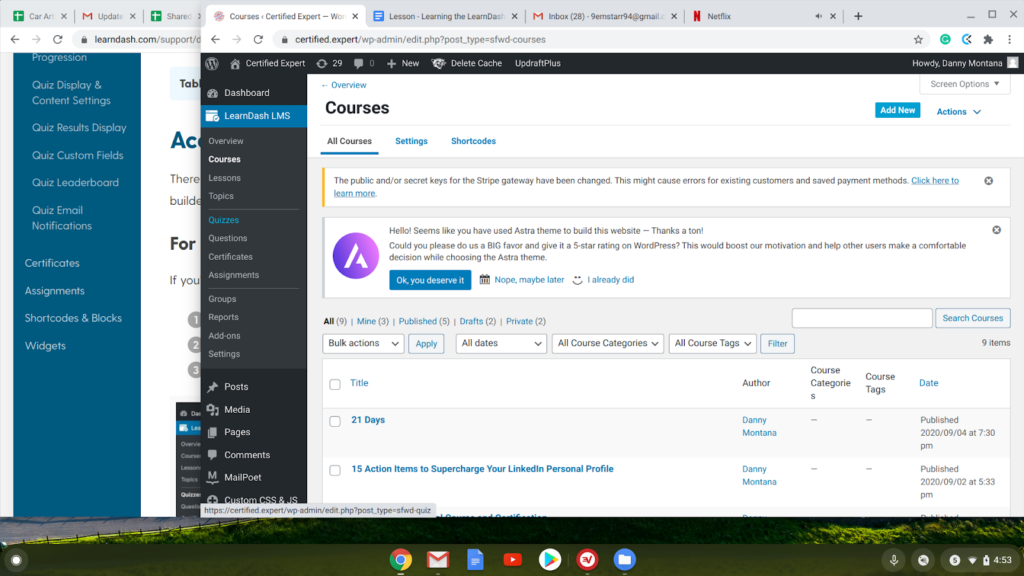Click the Delete Cache icon
1024x576 pixels.
(438, 63)
